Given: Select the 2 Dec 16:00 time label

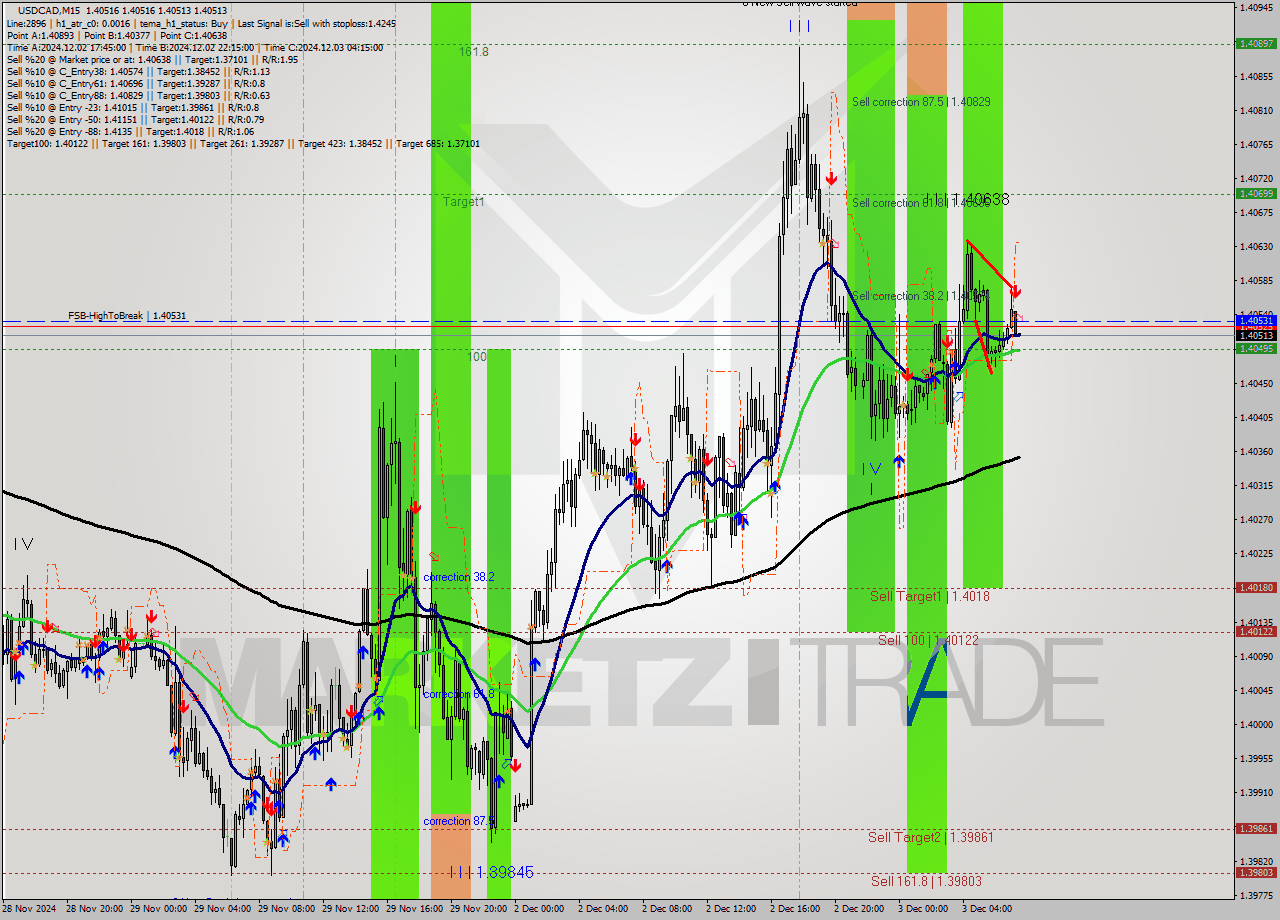Looking at the screenshot, I should coord(797,909).
